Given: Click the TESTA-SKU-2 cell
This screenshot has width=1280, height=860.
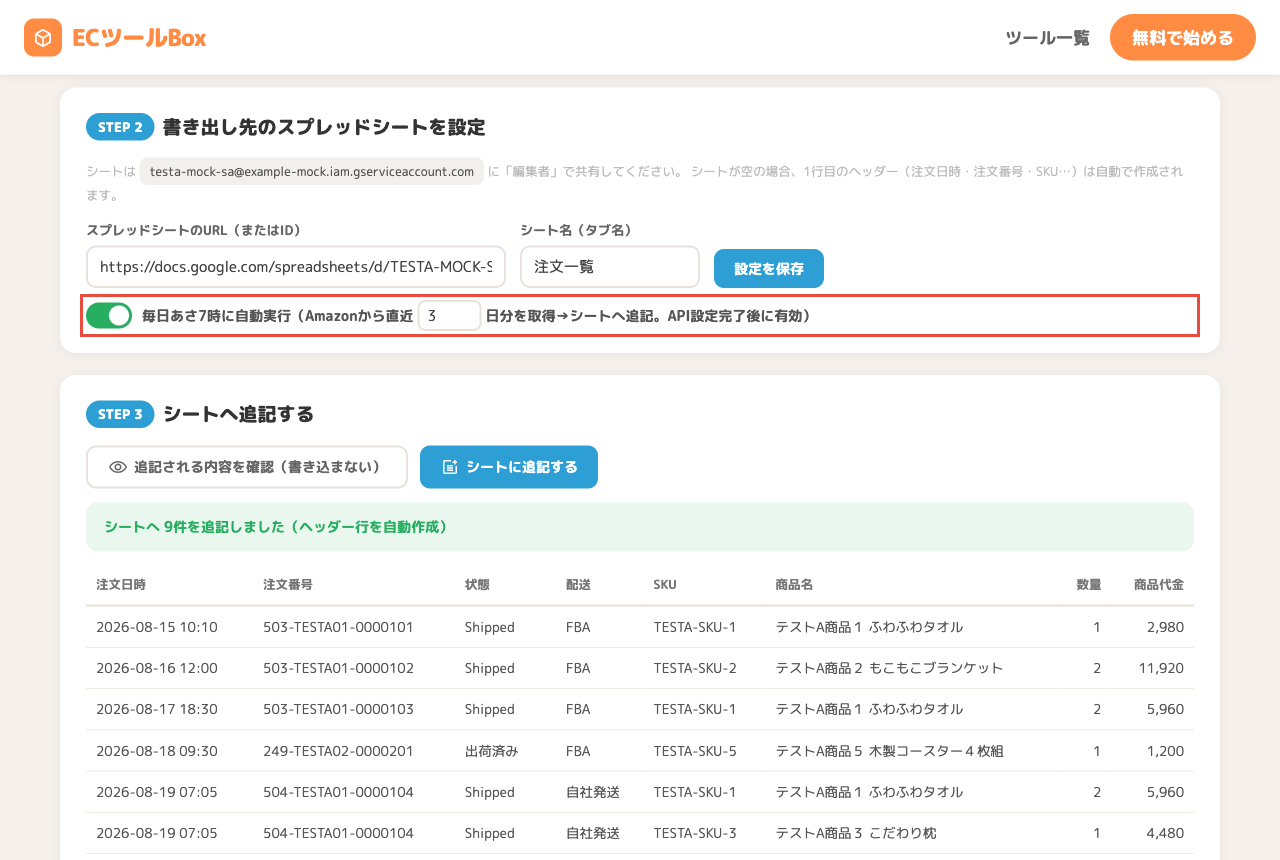Looking at the screenshot, I should click(x=695, y=668).
